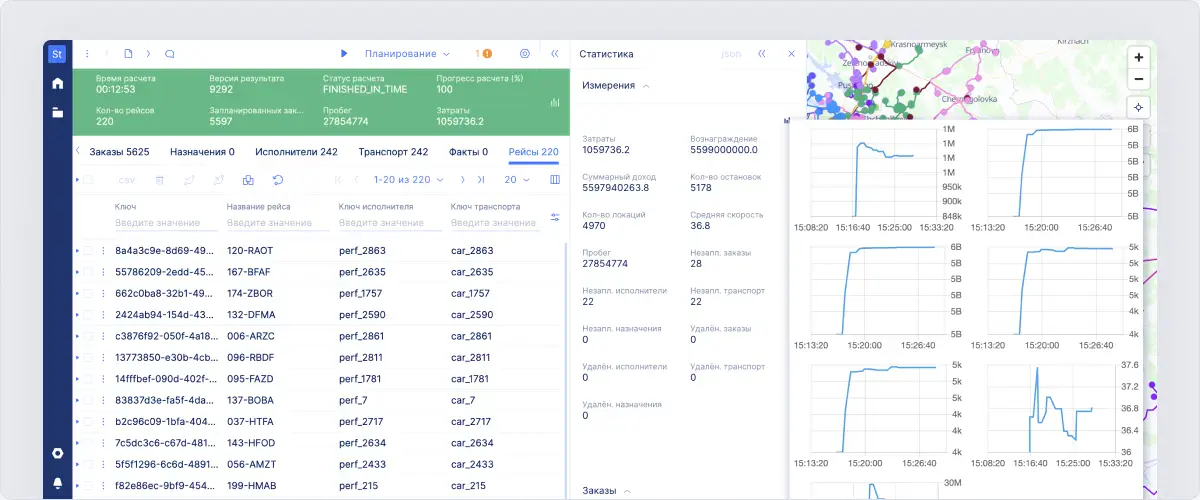The height and width of the screenshot is (500, 1200).
Task: Zoom in on the map
Action: [1138, 57]
